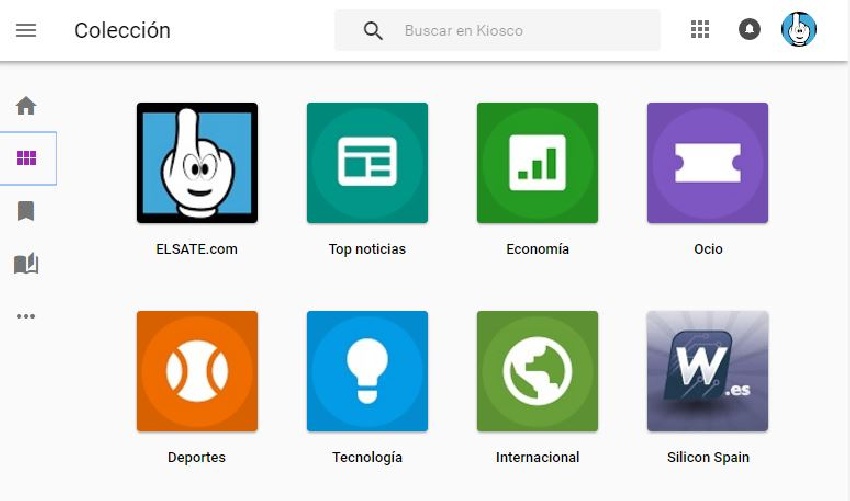
Task: Click the Top noticias label
Action: [367, 249]
